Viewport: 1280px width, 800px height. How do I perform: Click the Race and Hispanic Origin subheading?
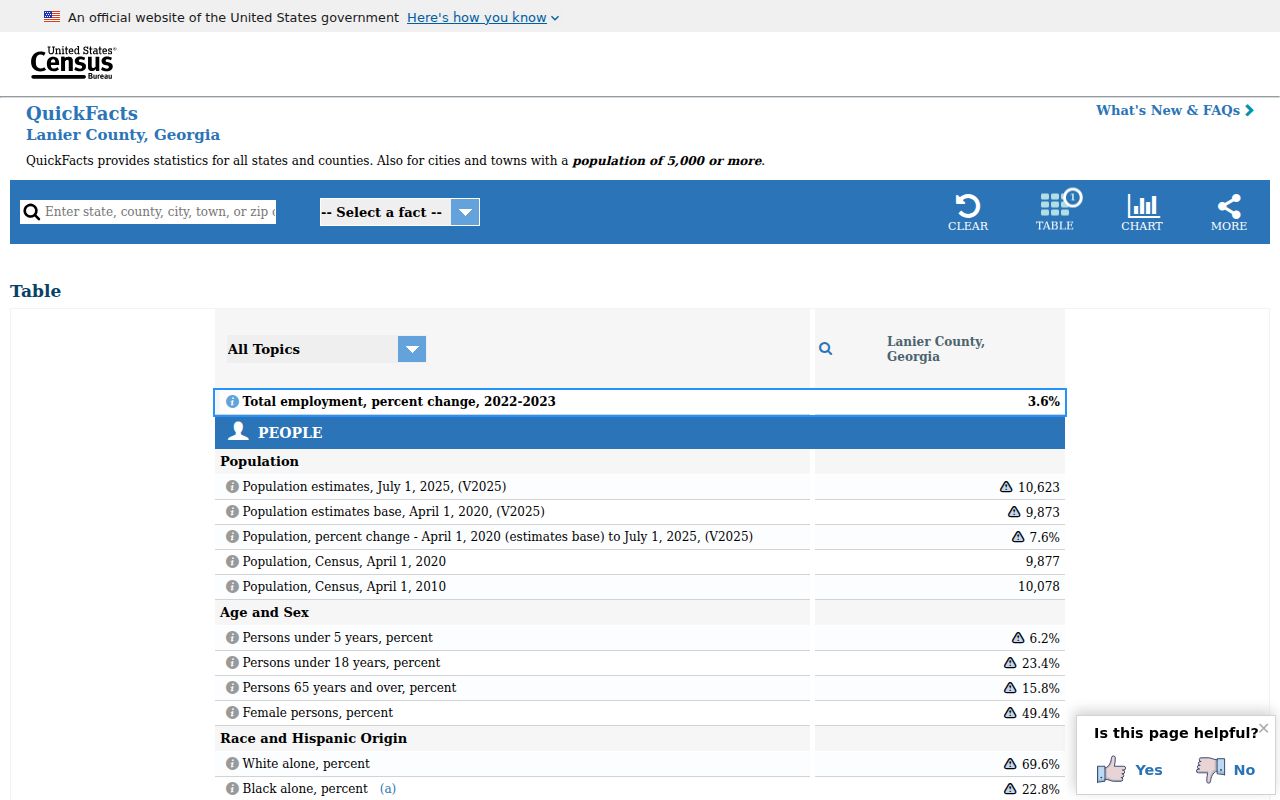313,739
